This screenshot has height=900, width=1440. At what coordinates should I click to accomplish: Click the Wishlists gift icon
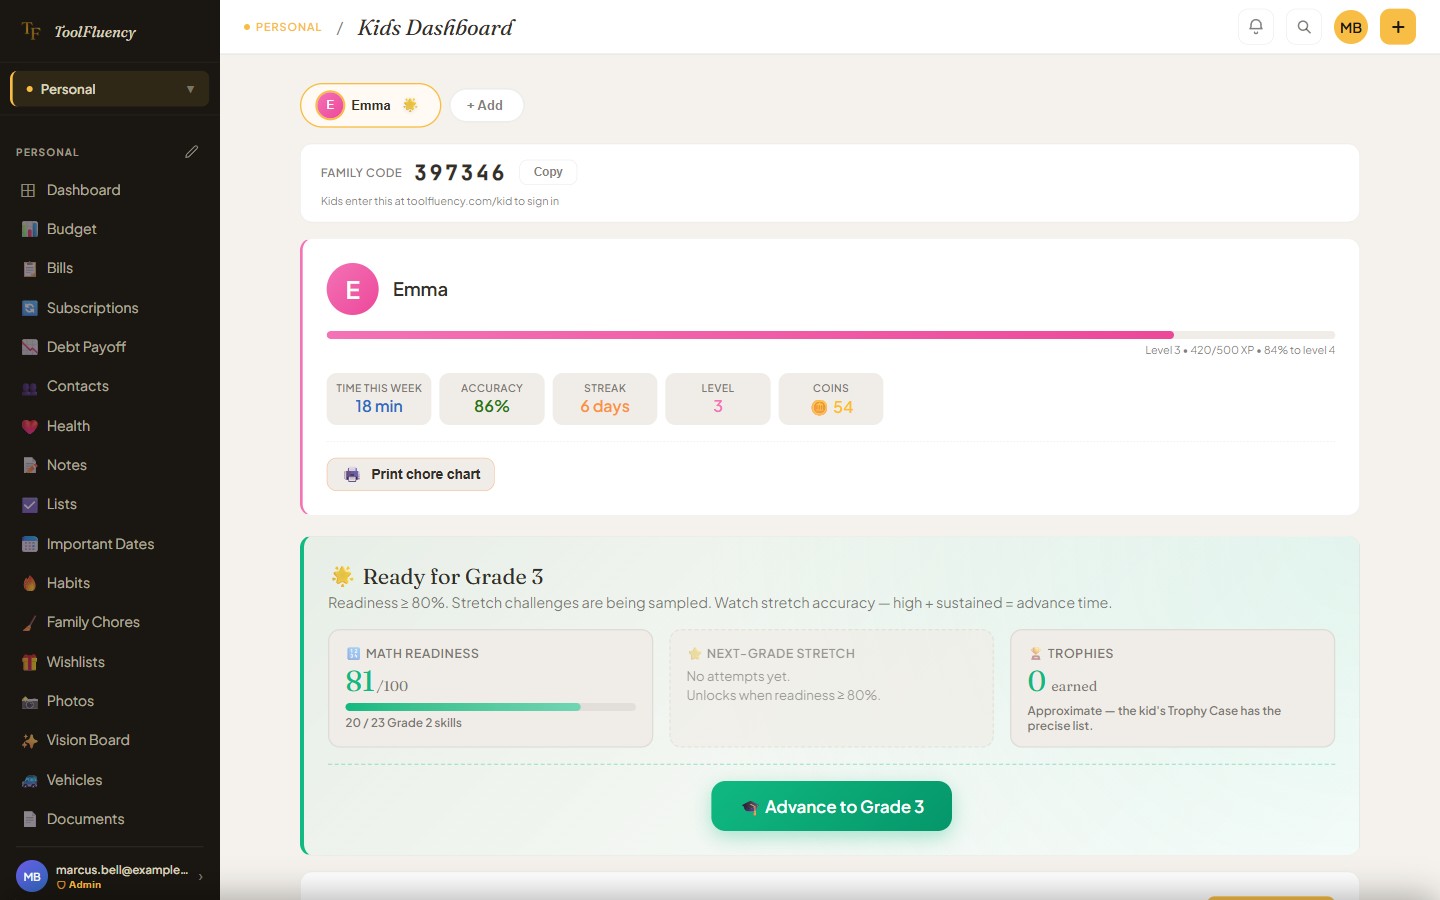tap(29, 662)
